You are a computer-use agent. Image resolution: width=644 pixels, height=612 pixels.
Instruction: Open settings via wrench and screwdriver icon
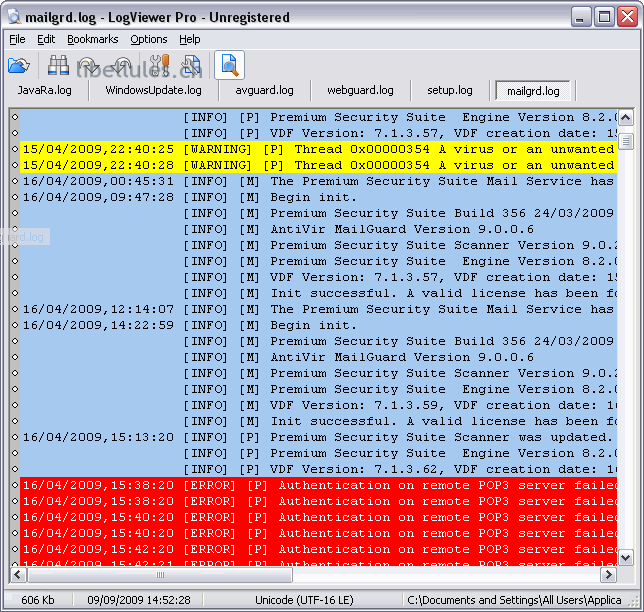(159, 65)
